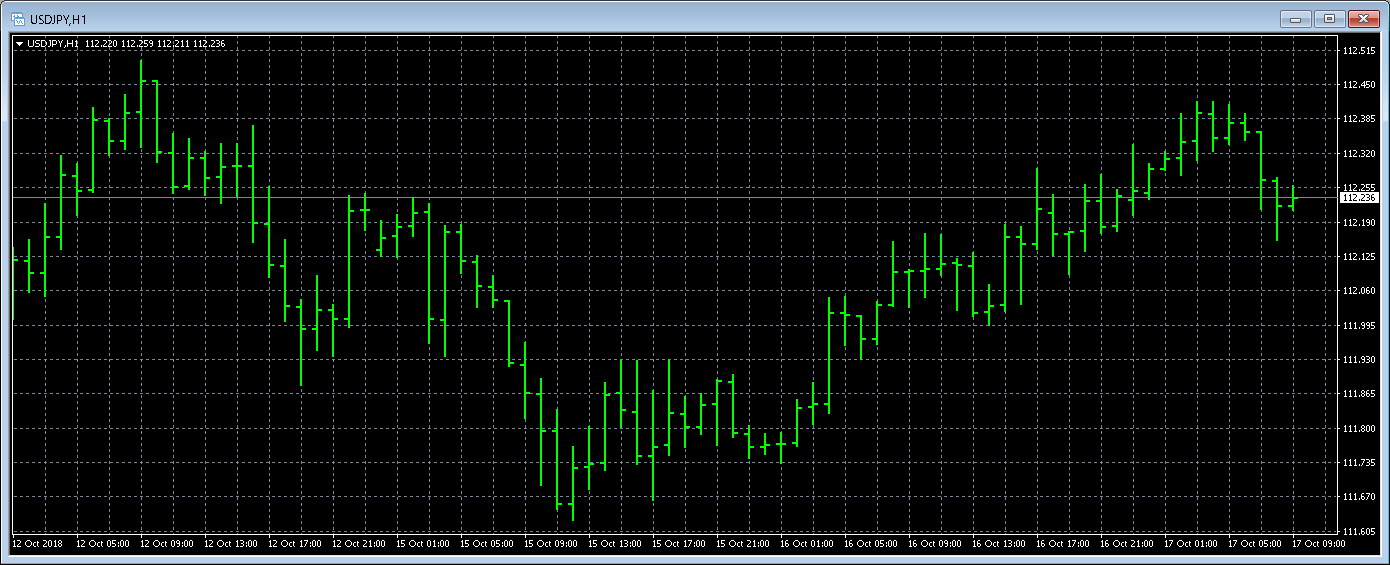This screenshot has width=1390, height=565.
Task: Click the '12 Oct 17:00' time label
Action: (295, 544)
